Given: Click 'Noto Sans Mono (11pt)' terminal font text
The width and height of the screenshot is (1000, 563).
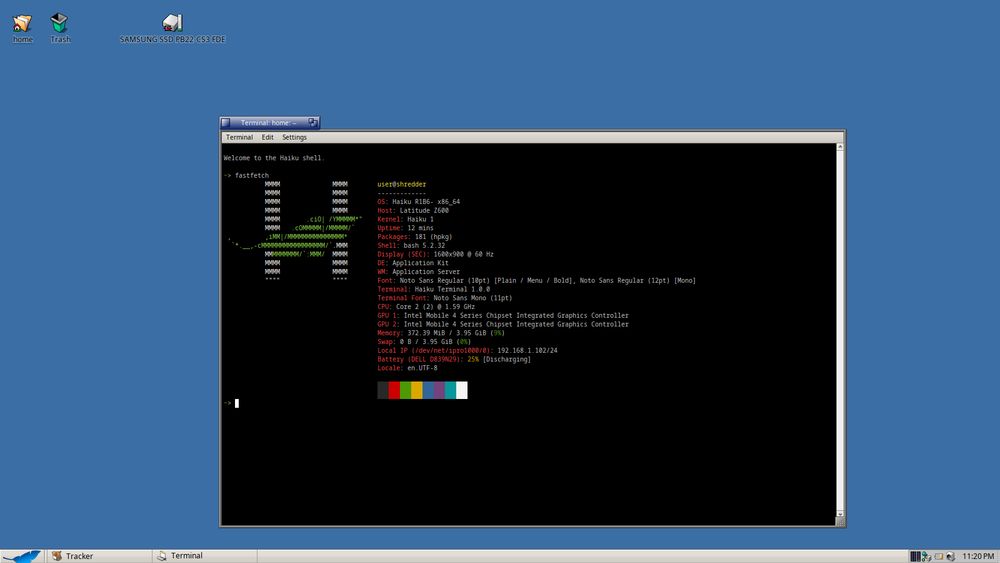Looking at the screenshot, I should (473, 298).
